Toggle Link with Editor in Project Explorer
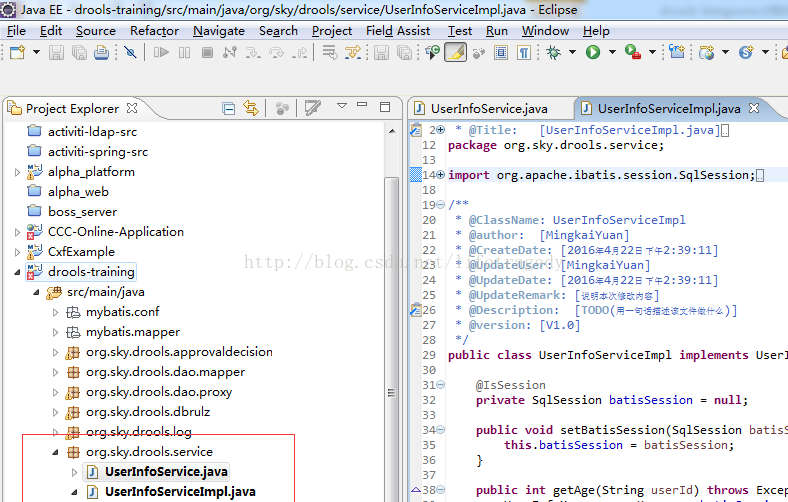The height and width of the screenshot is (502, 788). (x=251, y=108)
